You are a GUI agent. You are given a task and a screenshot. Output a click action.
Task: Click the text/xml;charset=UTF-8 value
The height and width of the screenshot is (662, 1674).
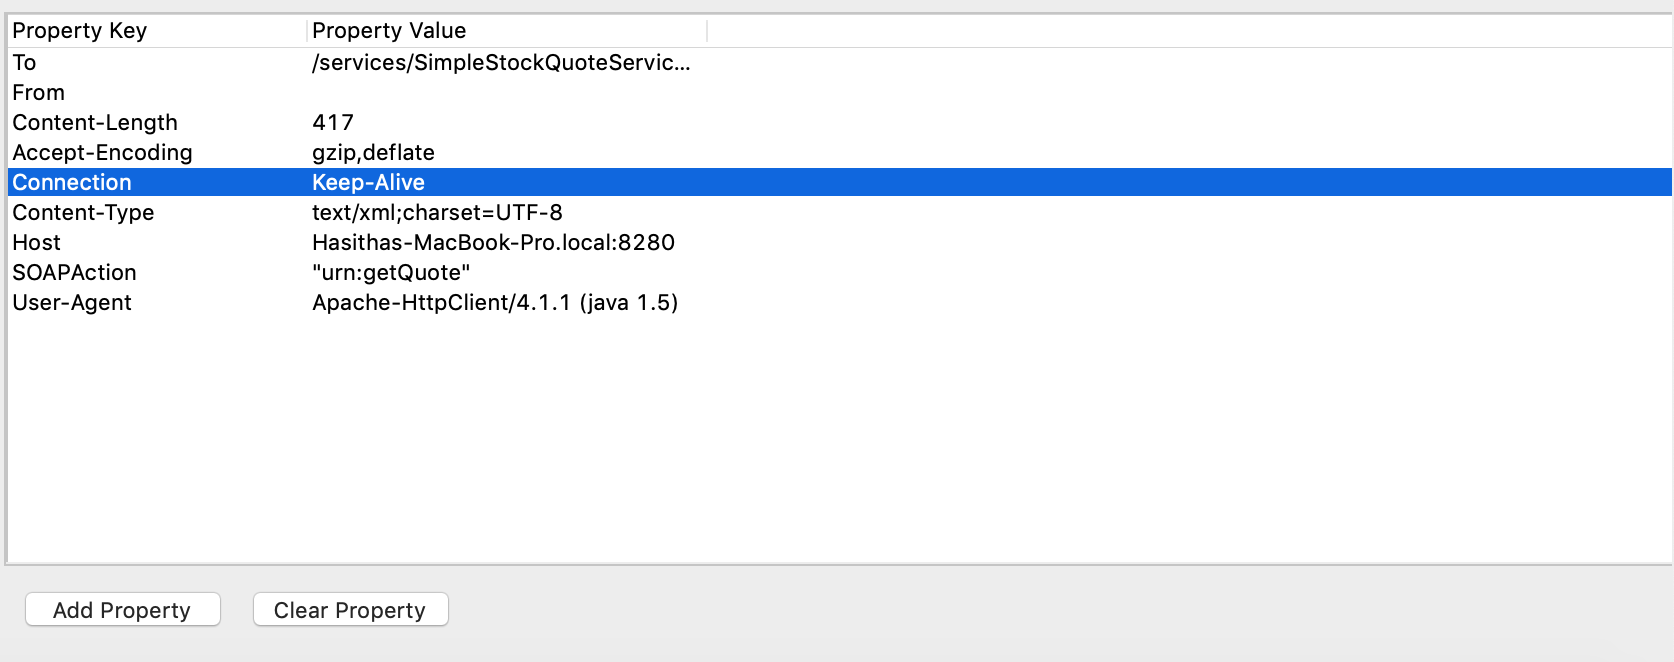click(437, 213)
